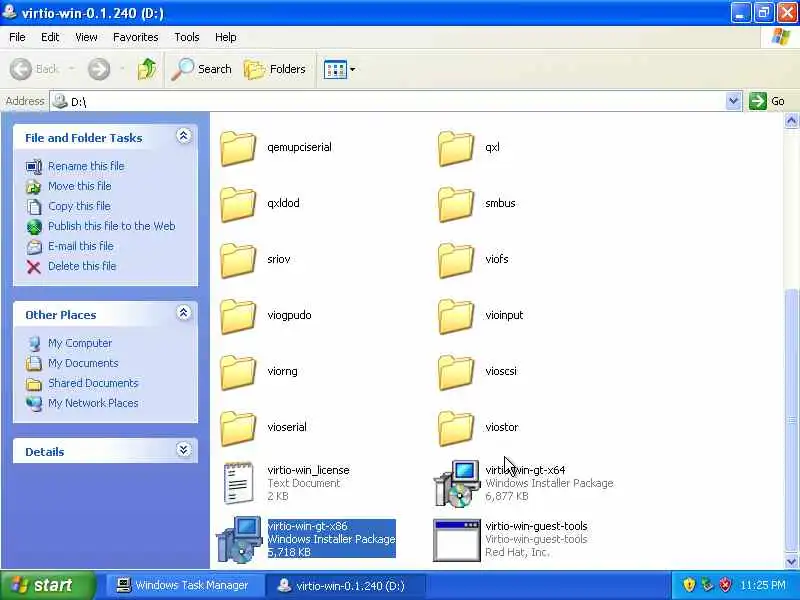Click Publish this file to the Web
Screen dimensions: 800x600
coord(112,226)
